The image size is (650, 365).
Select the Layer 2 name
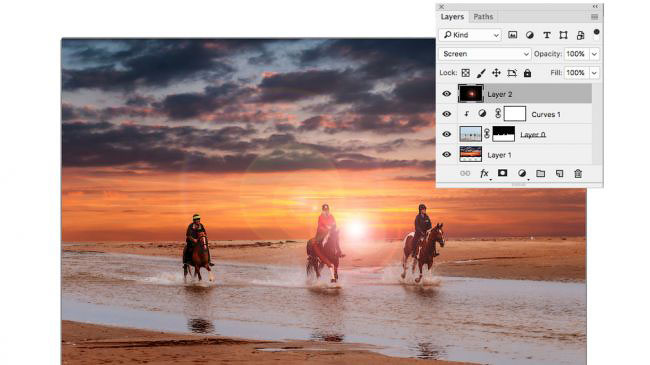[x=500, y=95]
